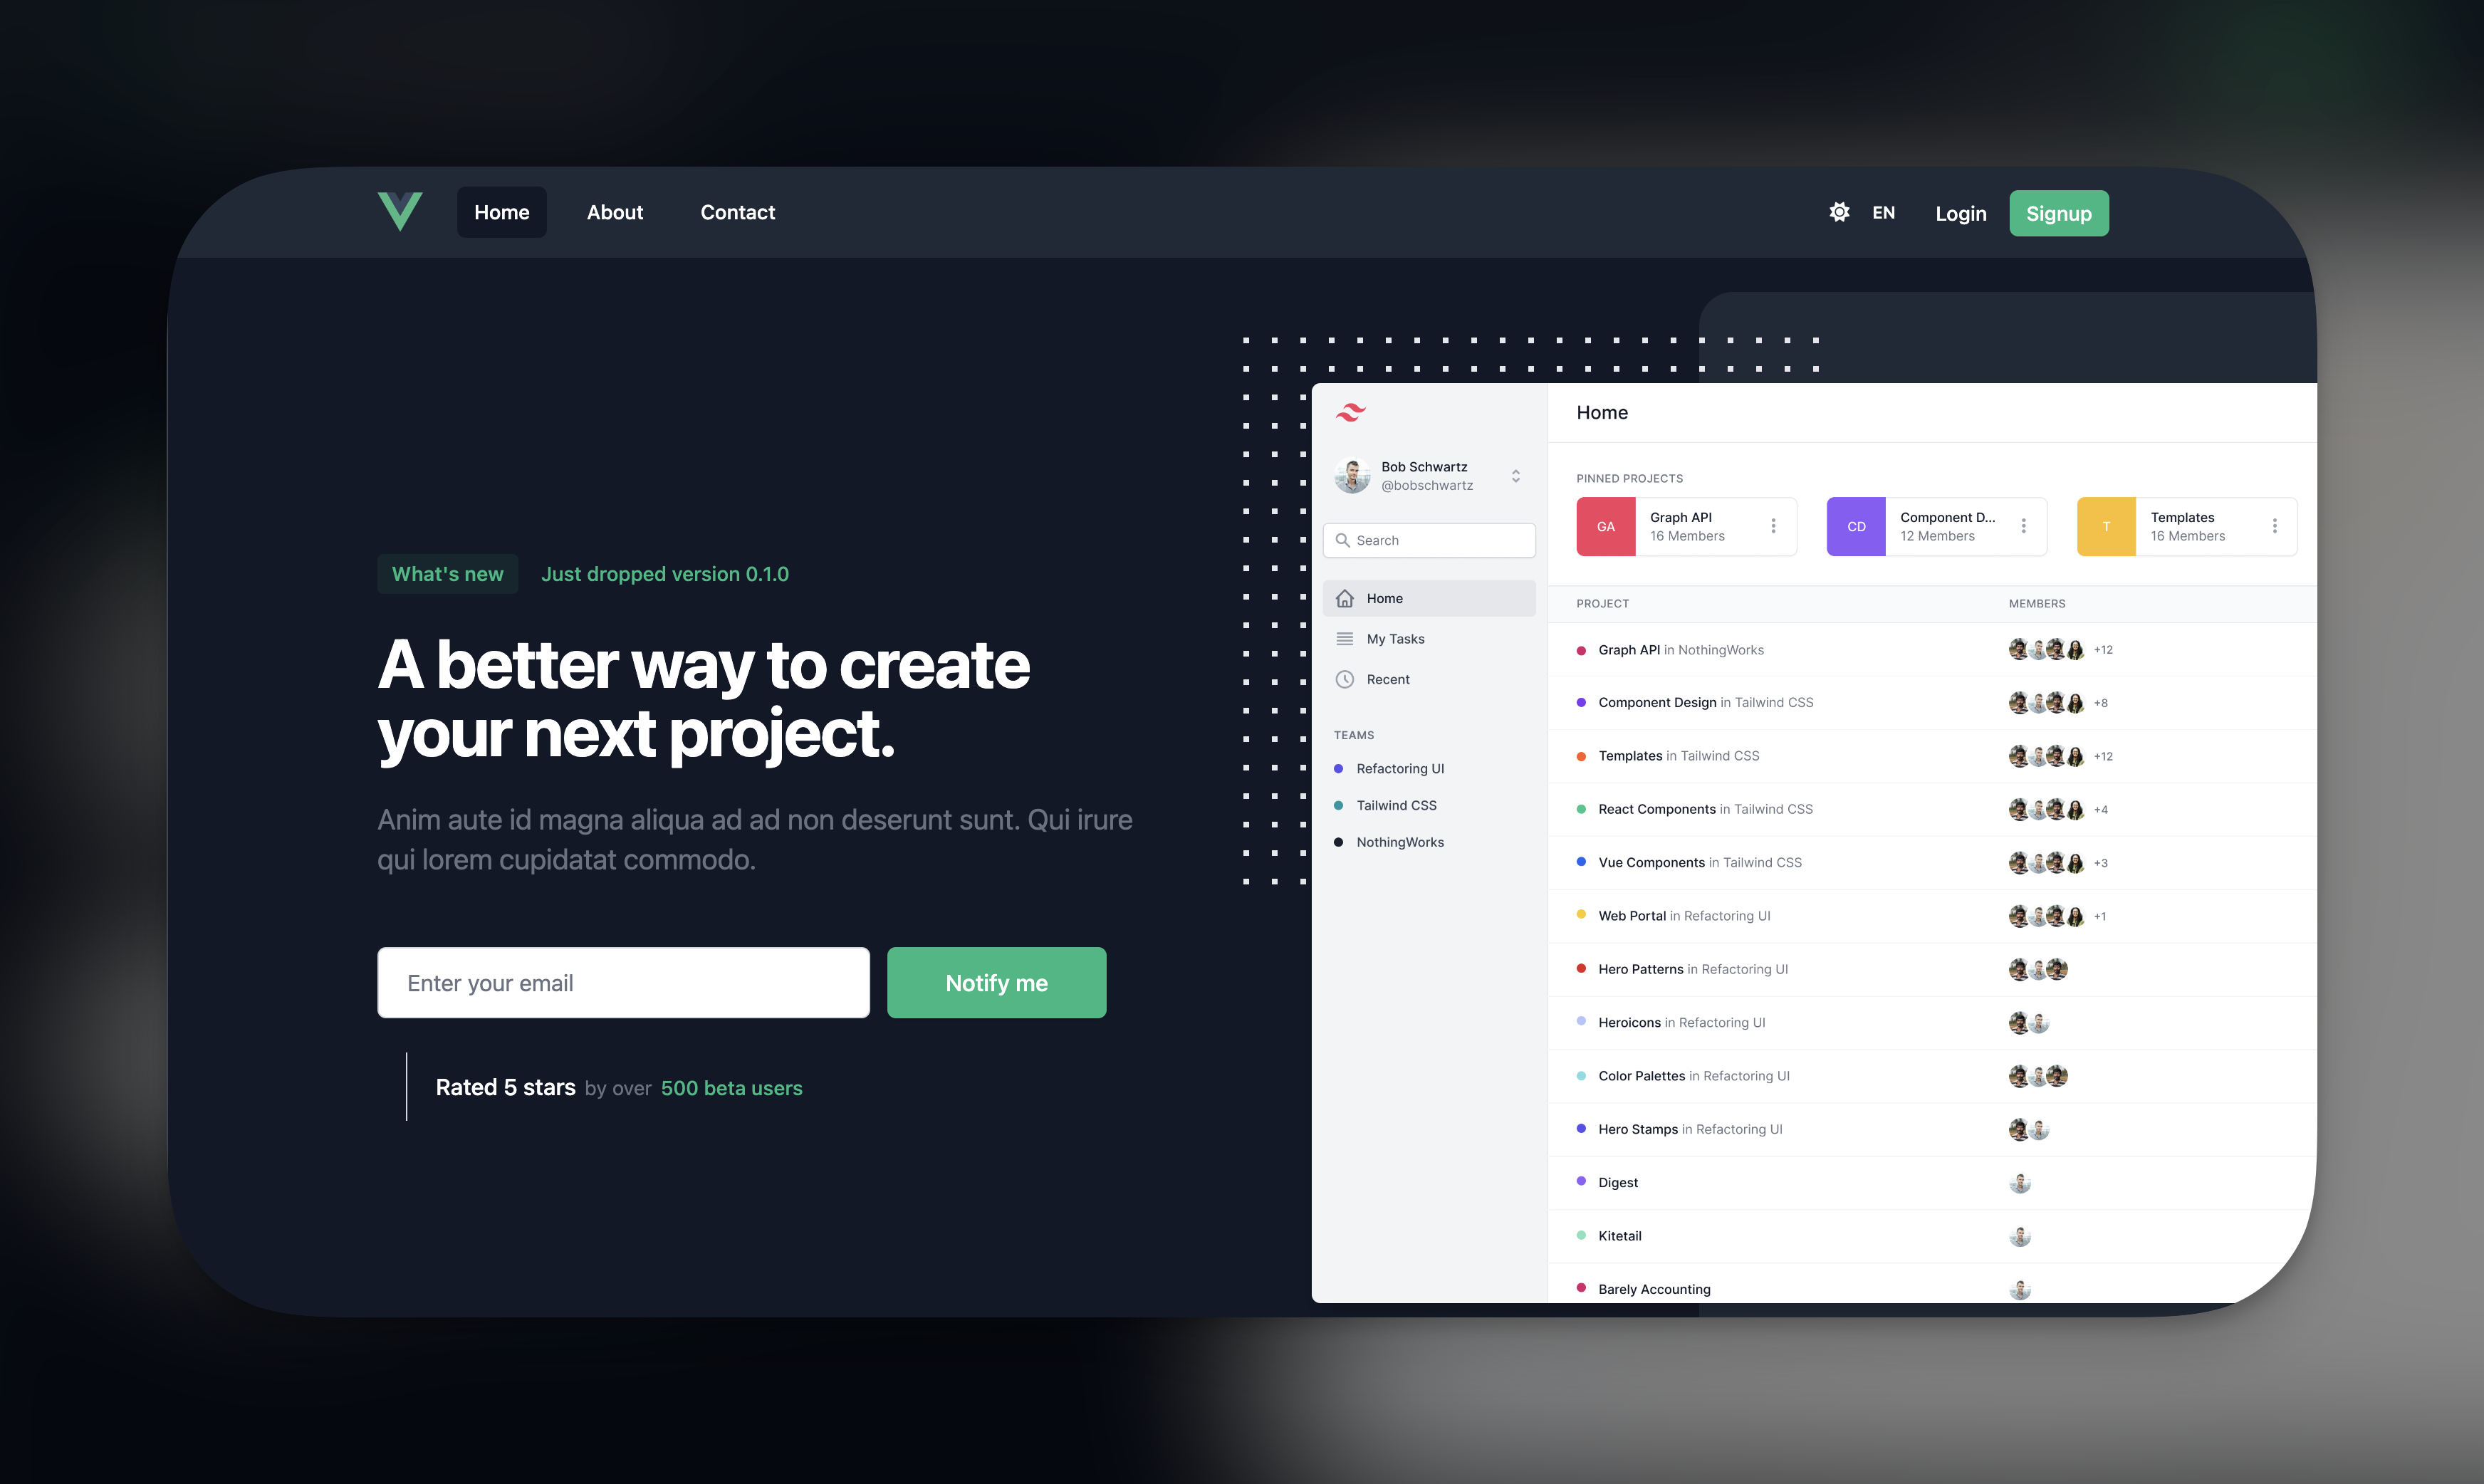Click the Component Design project options icon
The width and height of the screenshot is (2484, 1484).
[x=2025, y=526]
